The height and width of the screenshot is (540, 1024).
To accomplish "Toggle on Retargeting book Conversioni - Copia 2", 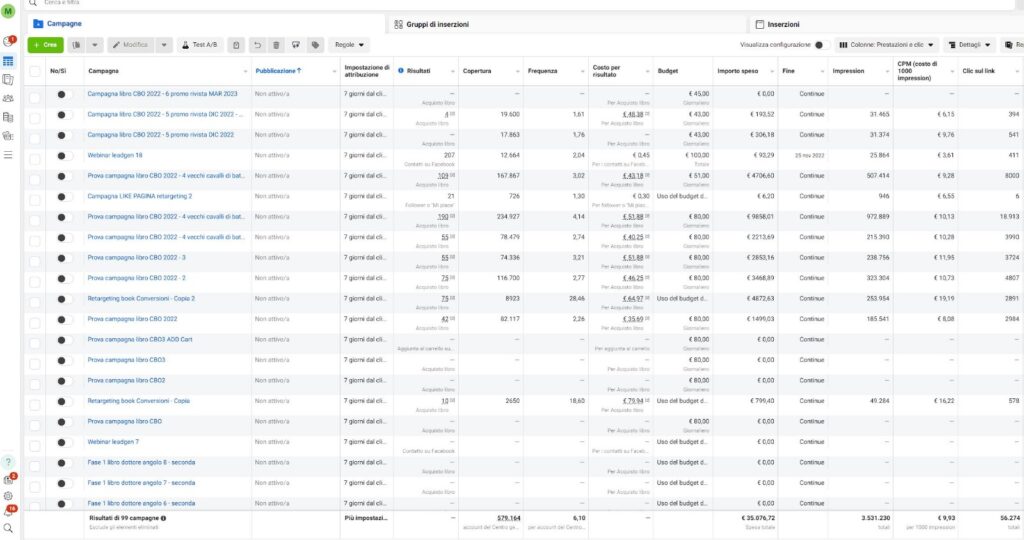I will (64, 299).
